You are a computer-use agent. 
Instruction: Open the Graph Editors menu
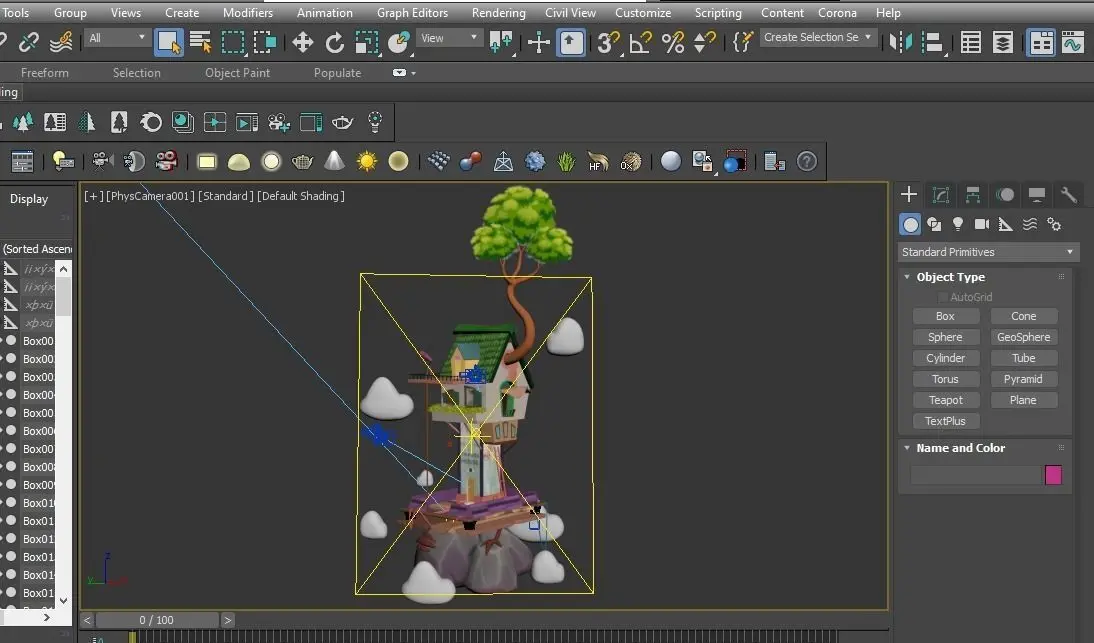[412, 13]
